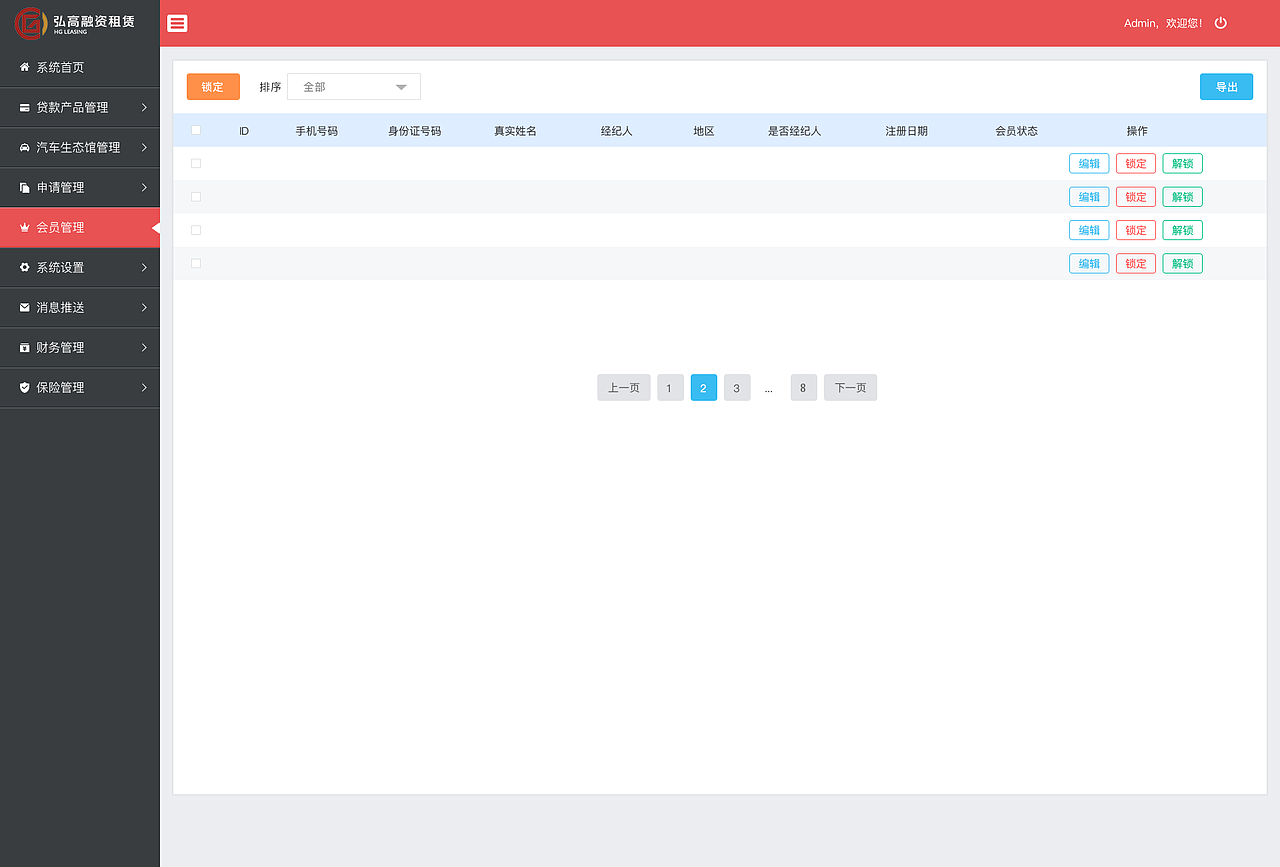Screen dimensions: 1280x867
Task: Click the card icon beside 贷款产品管理
Action: [25, 107]
